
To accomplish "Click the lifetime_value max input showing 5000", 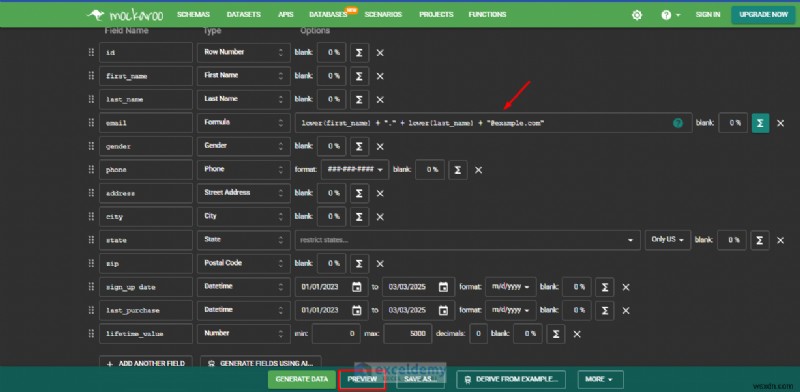I will (x=408, y=334).
